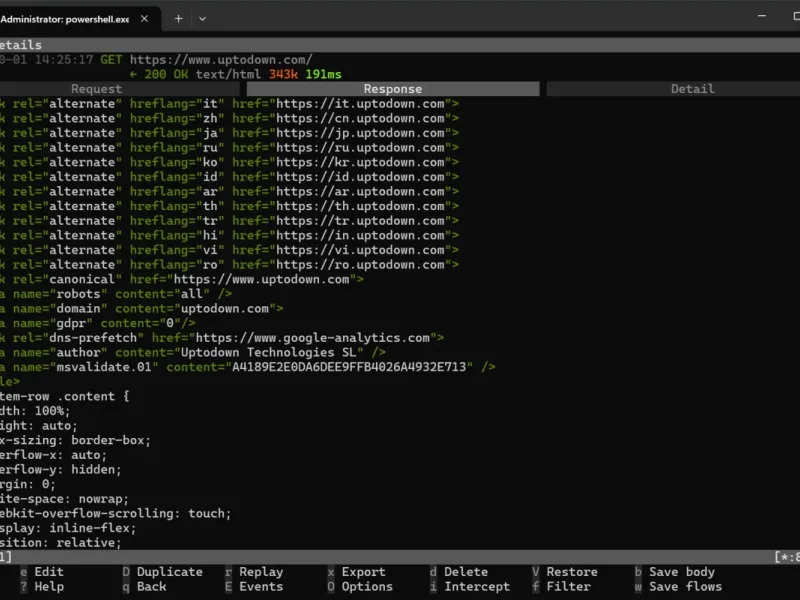
Task: Click the domain meta content uptodown.com
Action: pos(225,309)
